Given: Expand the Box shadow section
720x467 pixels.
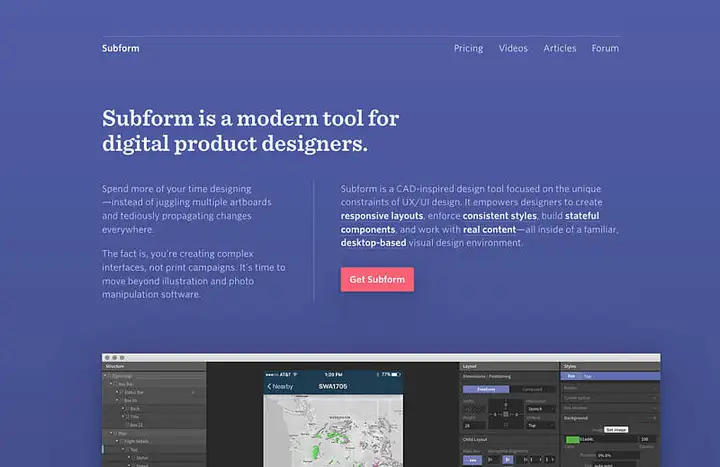Looking at the screenshot, I should pos(611,408).
